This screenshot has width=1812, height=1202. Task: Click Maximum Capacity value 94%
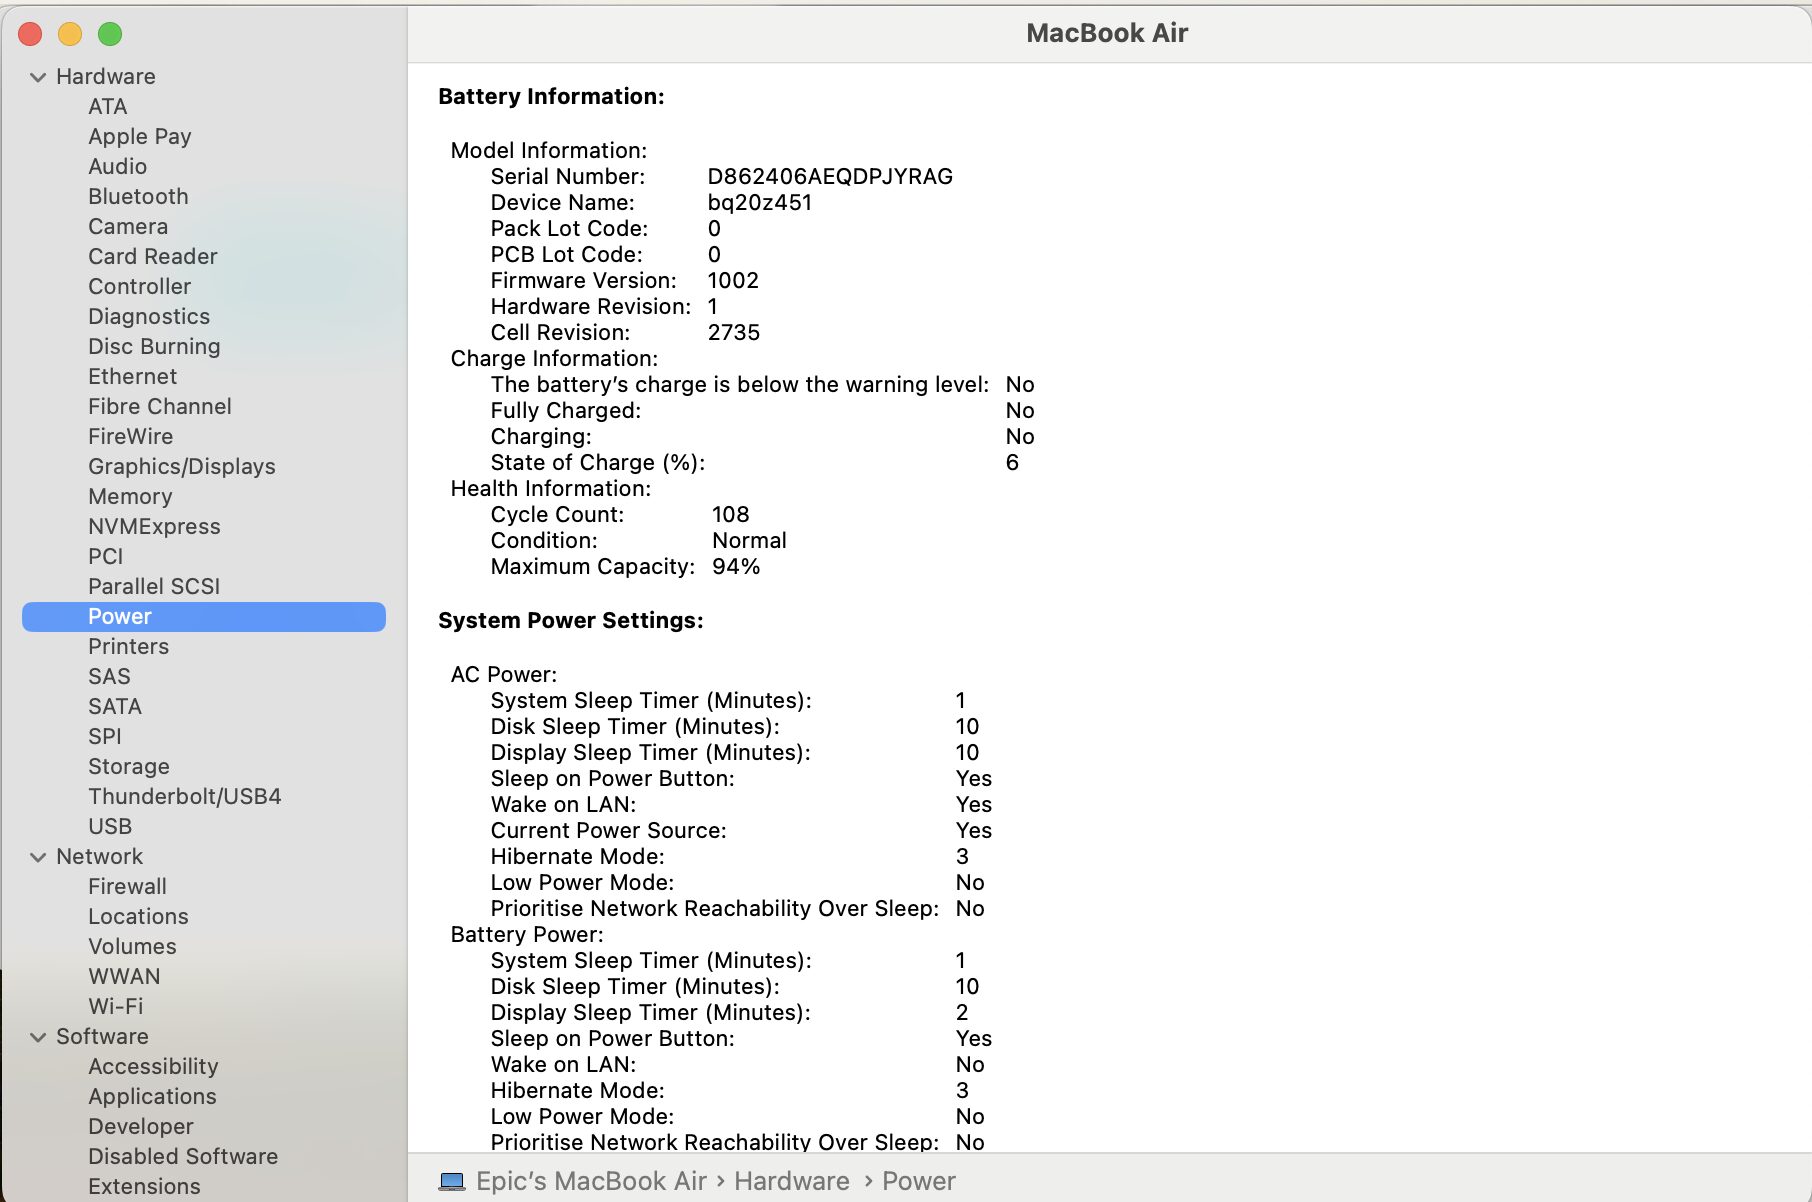pyautogui.click(x=736, y=567)
